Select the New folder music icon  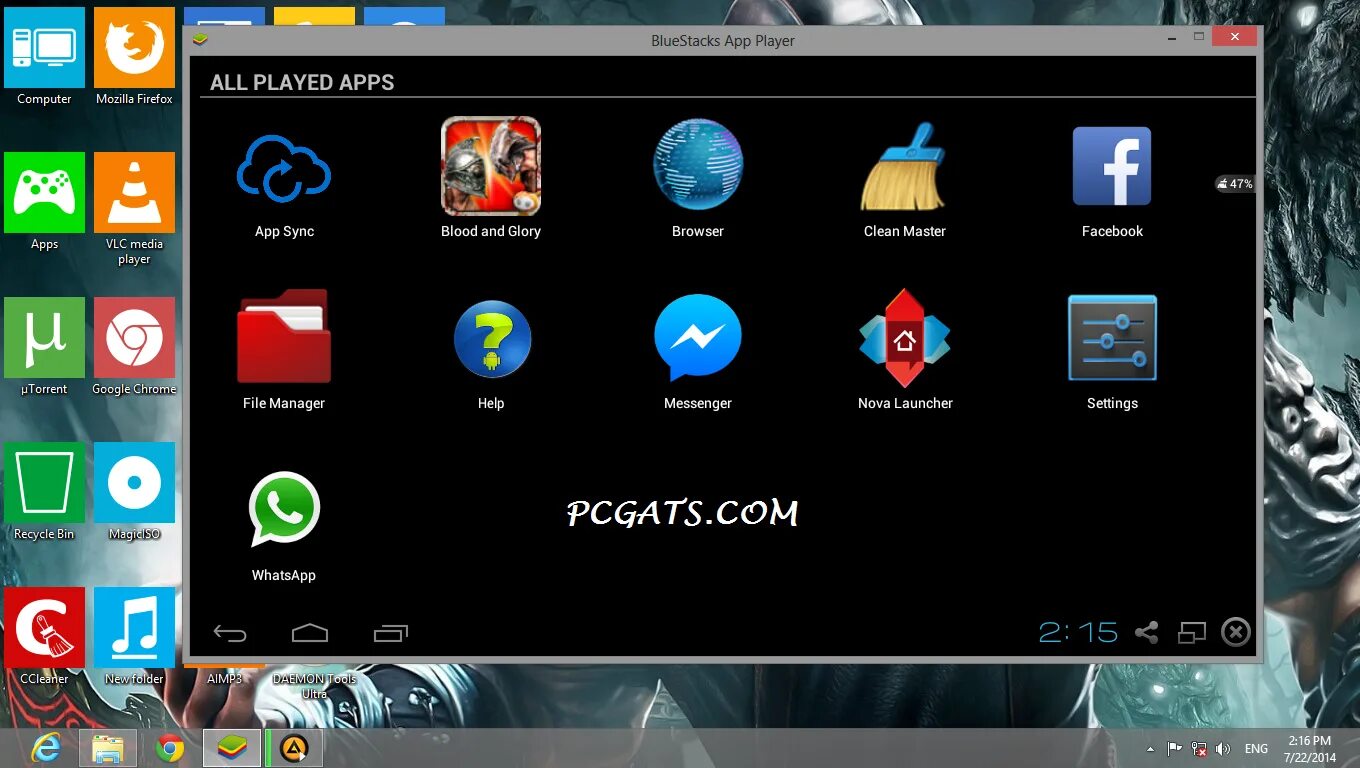point(134,636)
